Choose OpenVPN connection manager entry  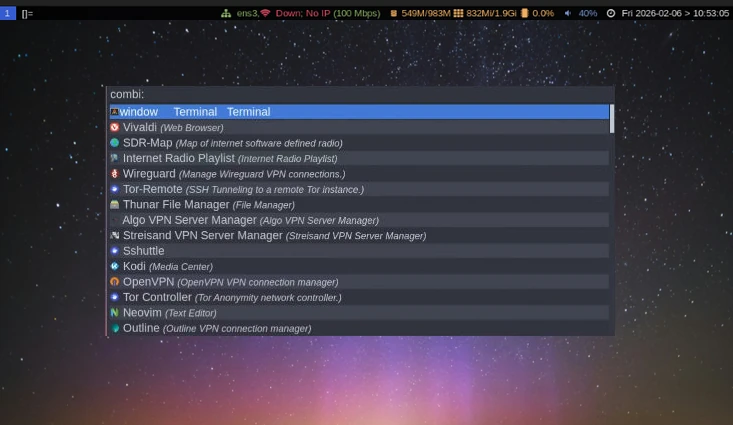359,281
